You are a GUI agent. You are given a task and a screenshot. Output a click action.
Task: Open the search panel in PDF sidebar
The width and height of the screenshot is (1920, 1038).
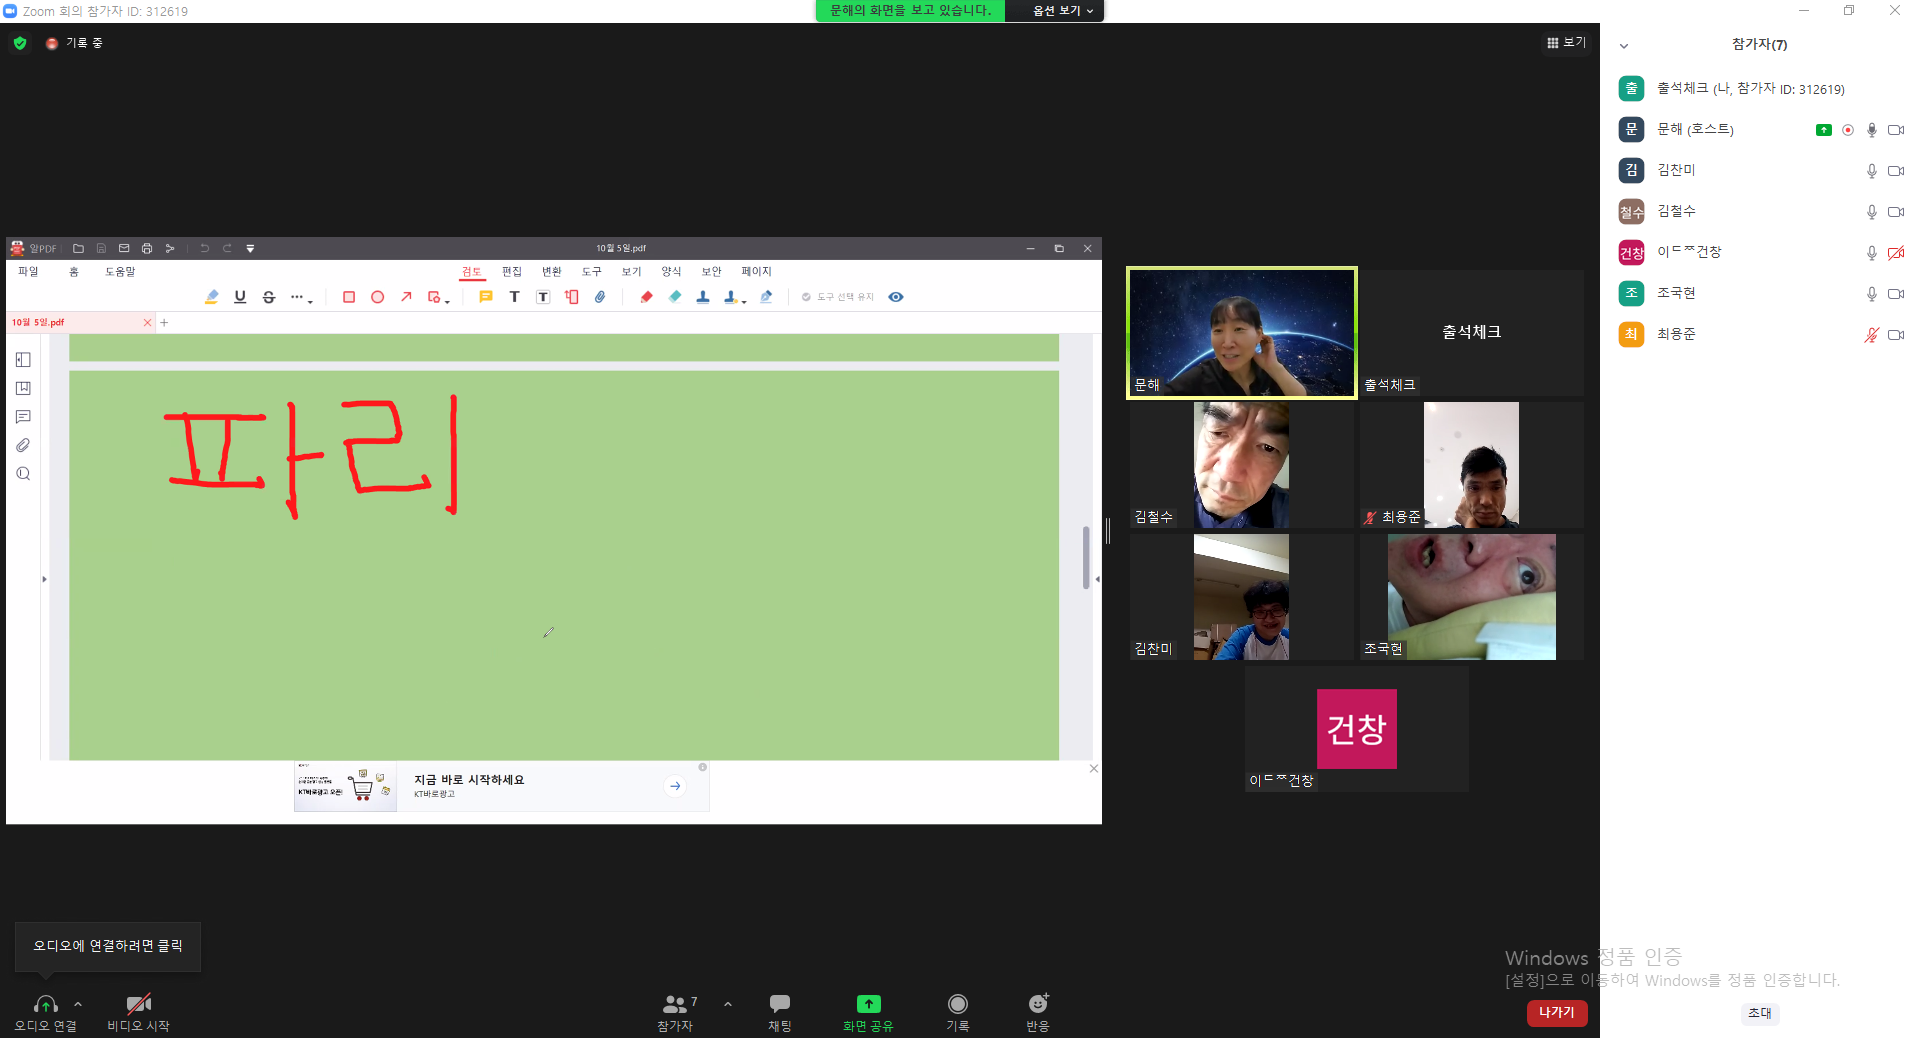point(23,474)
